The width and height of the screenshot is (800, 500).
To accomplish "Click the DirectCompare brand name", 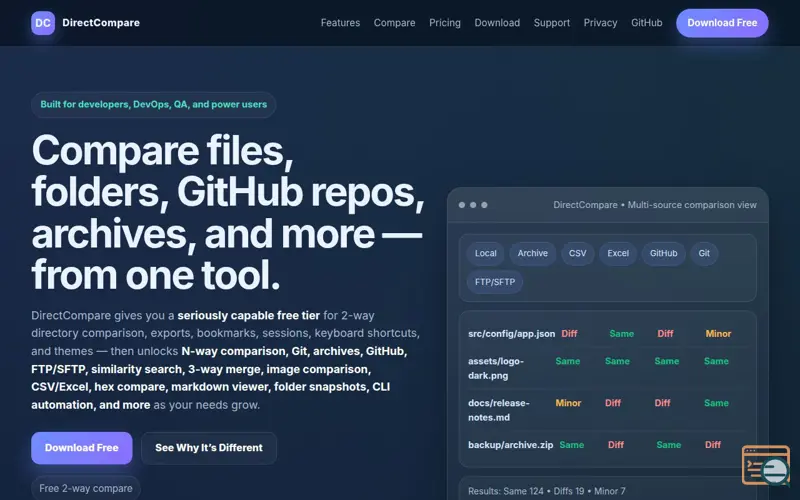I will pos(101,23).
